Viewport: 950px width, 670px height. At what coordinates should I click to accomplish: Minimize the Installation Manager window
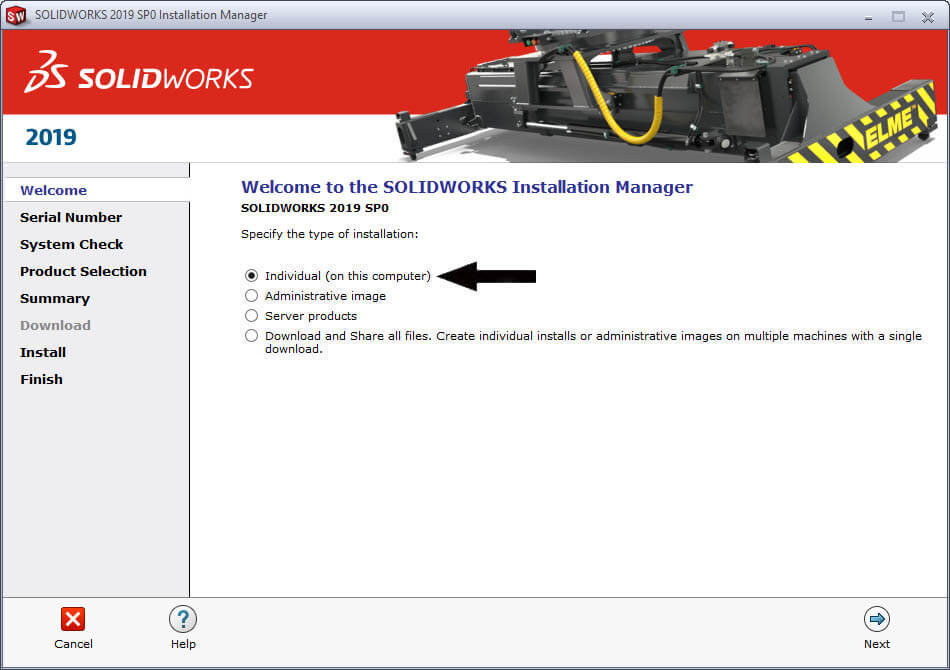pos(866,16)
